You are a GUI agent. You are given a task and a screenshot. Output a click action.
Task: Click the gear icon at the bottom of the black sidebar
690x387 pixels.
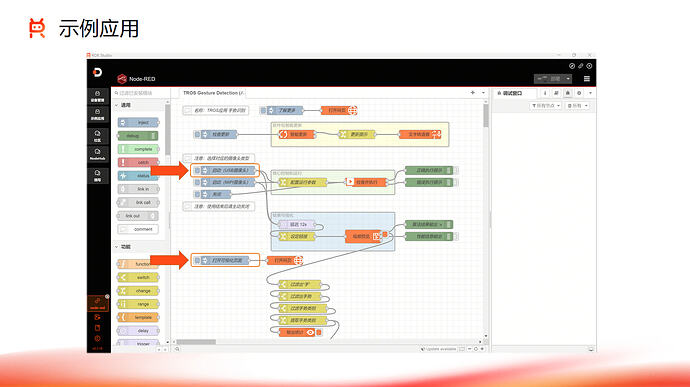pos(97,339)
